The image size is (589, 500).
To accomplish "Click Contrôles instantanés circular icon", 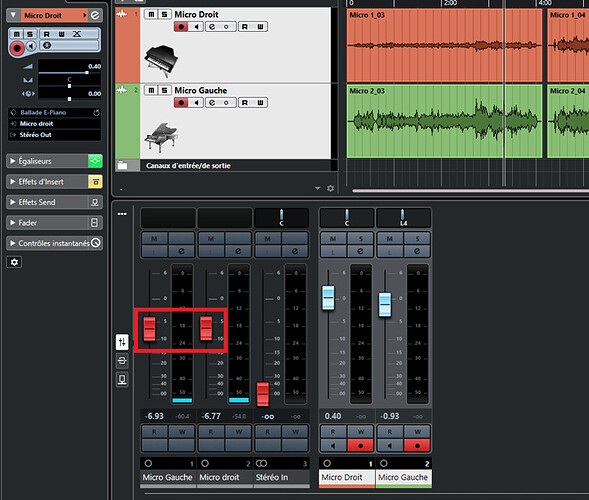I will click(x=96, y=243).
